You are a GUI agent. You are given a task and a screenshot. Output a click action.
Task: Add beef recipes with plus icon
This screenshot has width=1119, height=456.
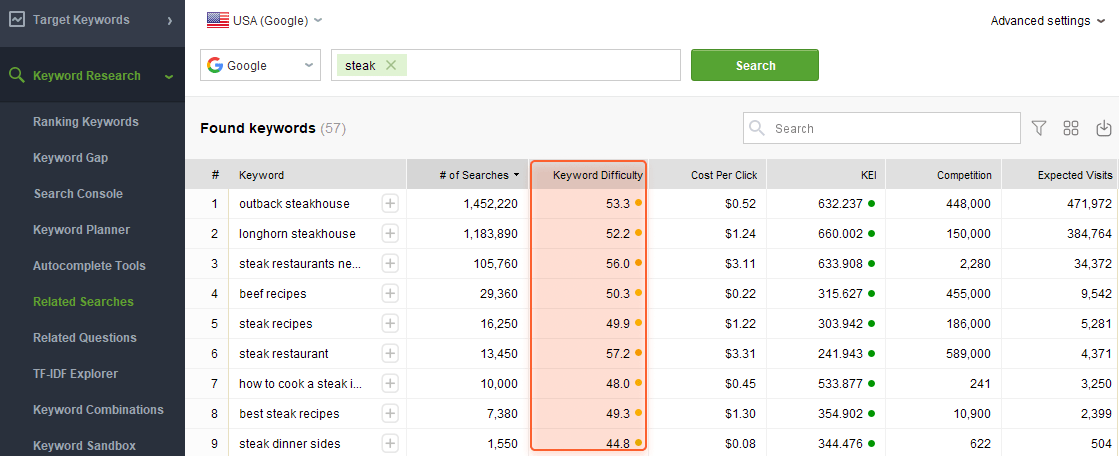(390, 294)
